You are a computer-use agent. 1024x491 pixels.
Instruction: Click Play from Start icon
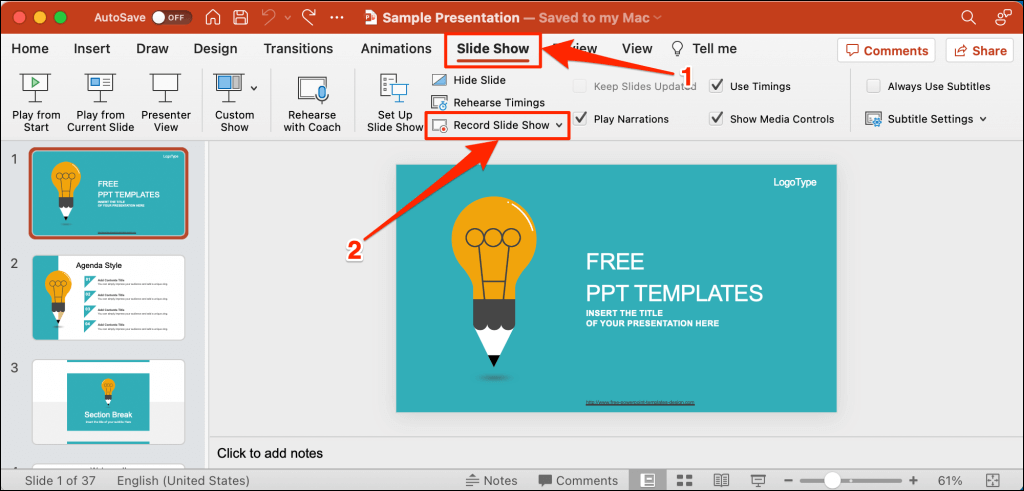pyautogui.click(x=36, y=89)
